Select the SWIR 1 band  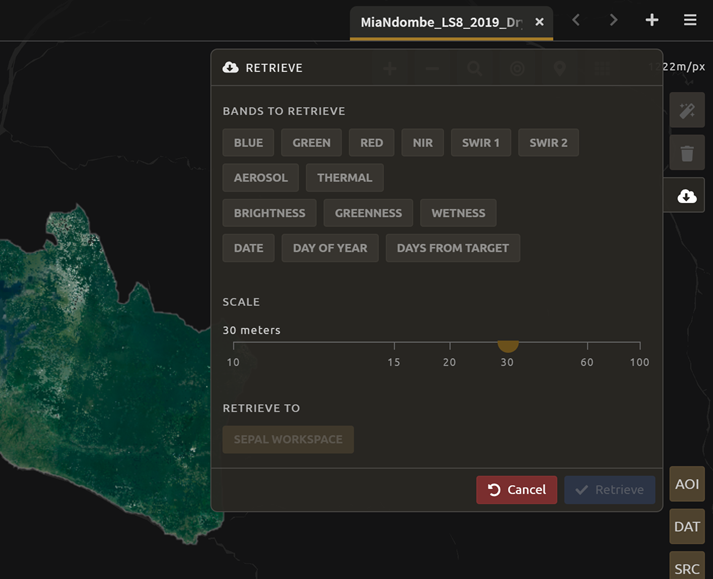[480, 143]
